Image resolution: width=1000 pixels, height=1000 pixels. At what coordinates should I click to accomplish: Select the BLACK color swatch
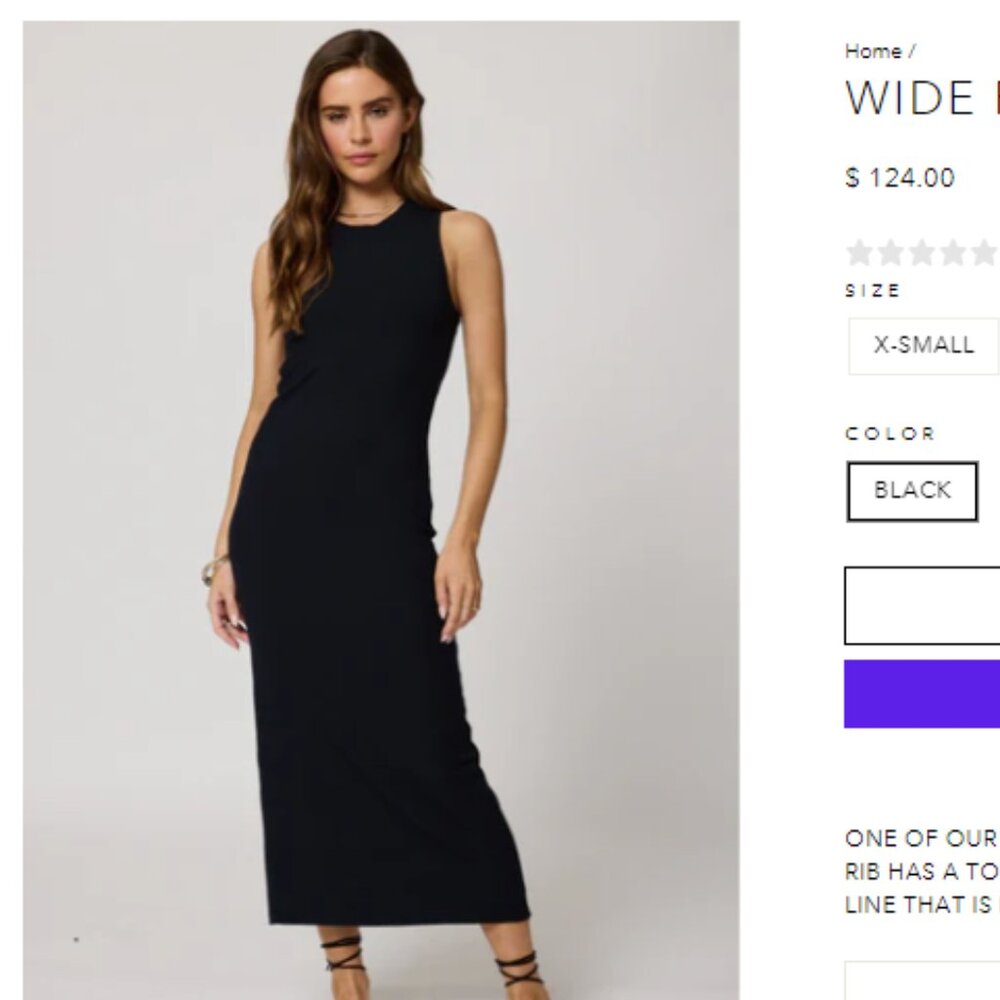coord(912,489)
